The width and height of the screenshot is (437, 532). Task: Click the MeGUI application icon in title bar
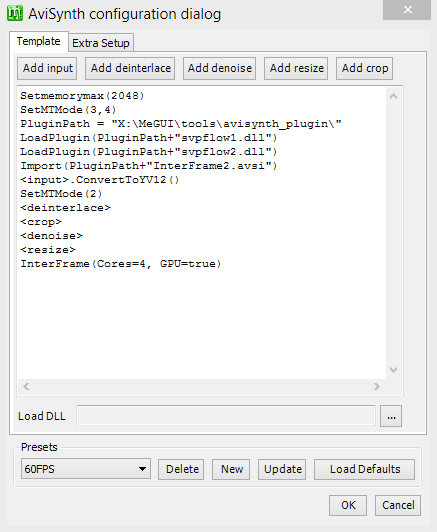(15, 14)
